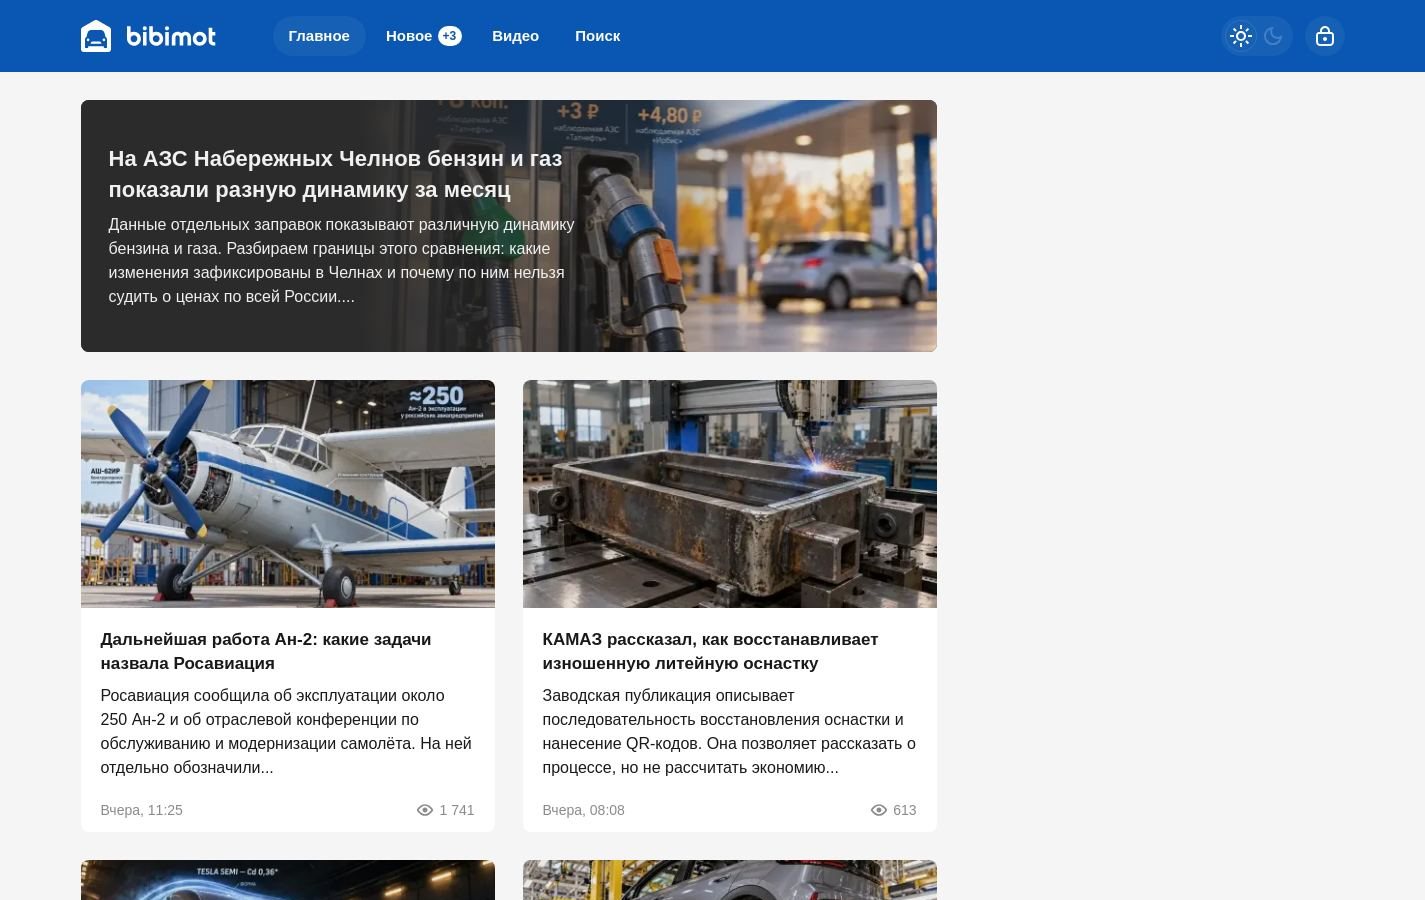The width and height of the screenshot is (1425, 900).
Task: Click the gray car assembly thumbnail
Action: pos(730,880)
